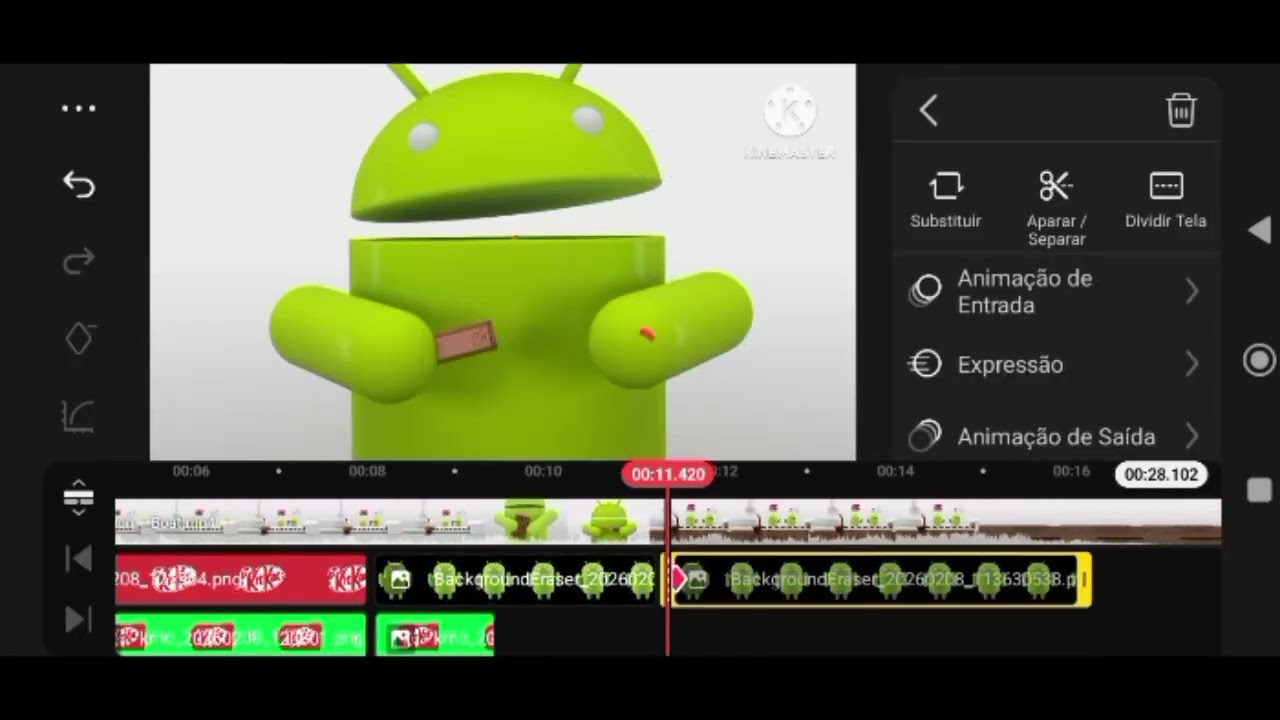1280x720 pixels.
Task: Select the middle BackgroundEraser Android layer clip
Action: point(516,579)
